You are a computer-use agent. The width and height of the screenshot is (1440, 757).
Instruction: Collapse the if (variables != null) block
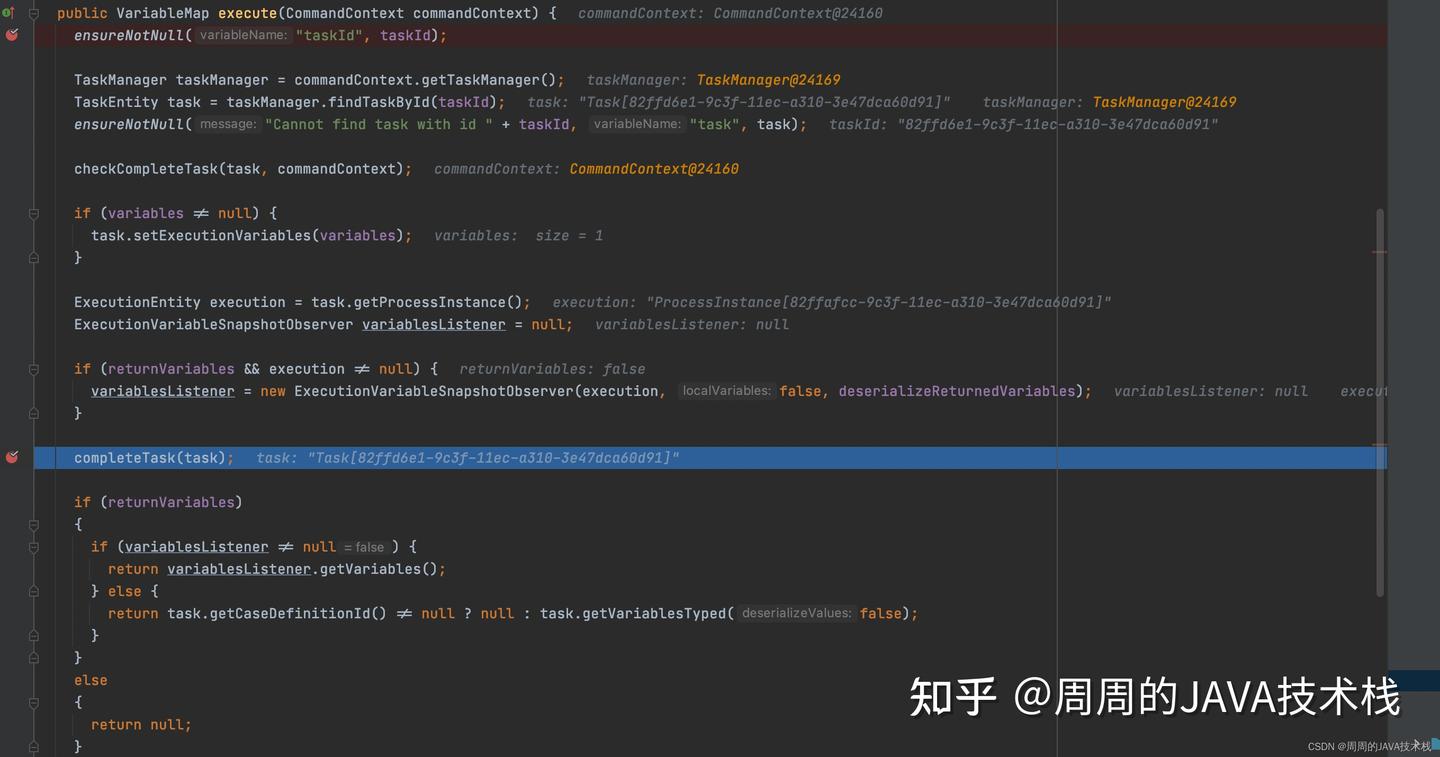point(32,212)
